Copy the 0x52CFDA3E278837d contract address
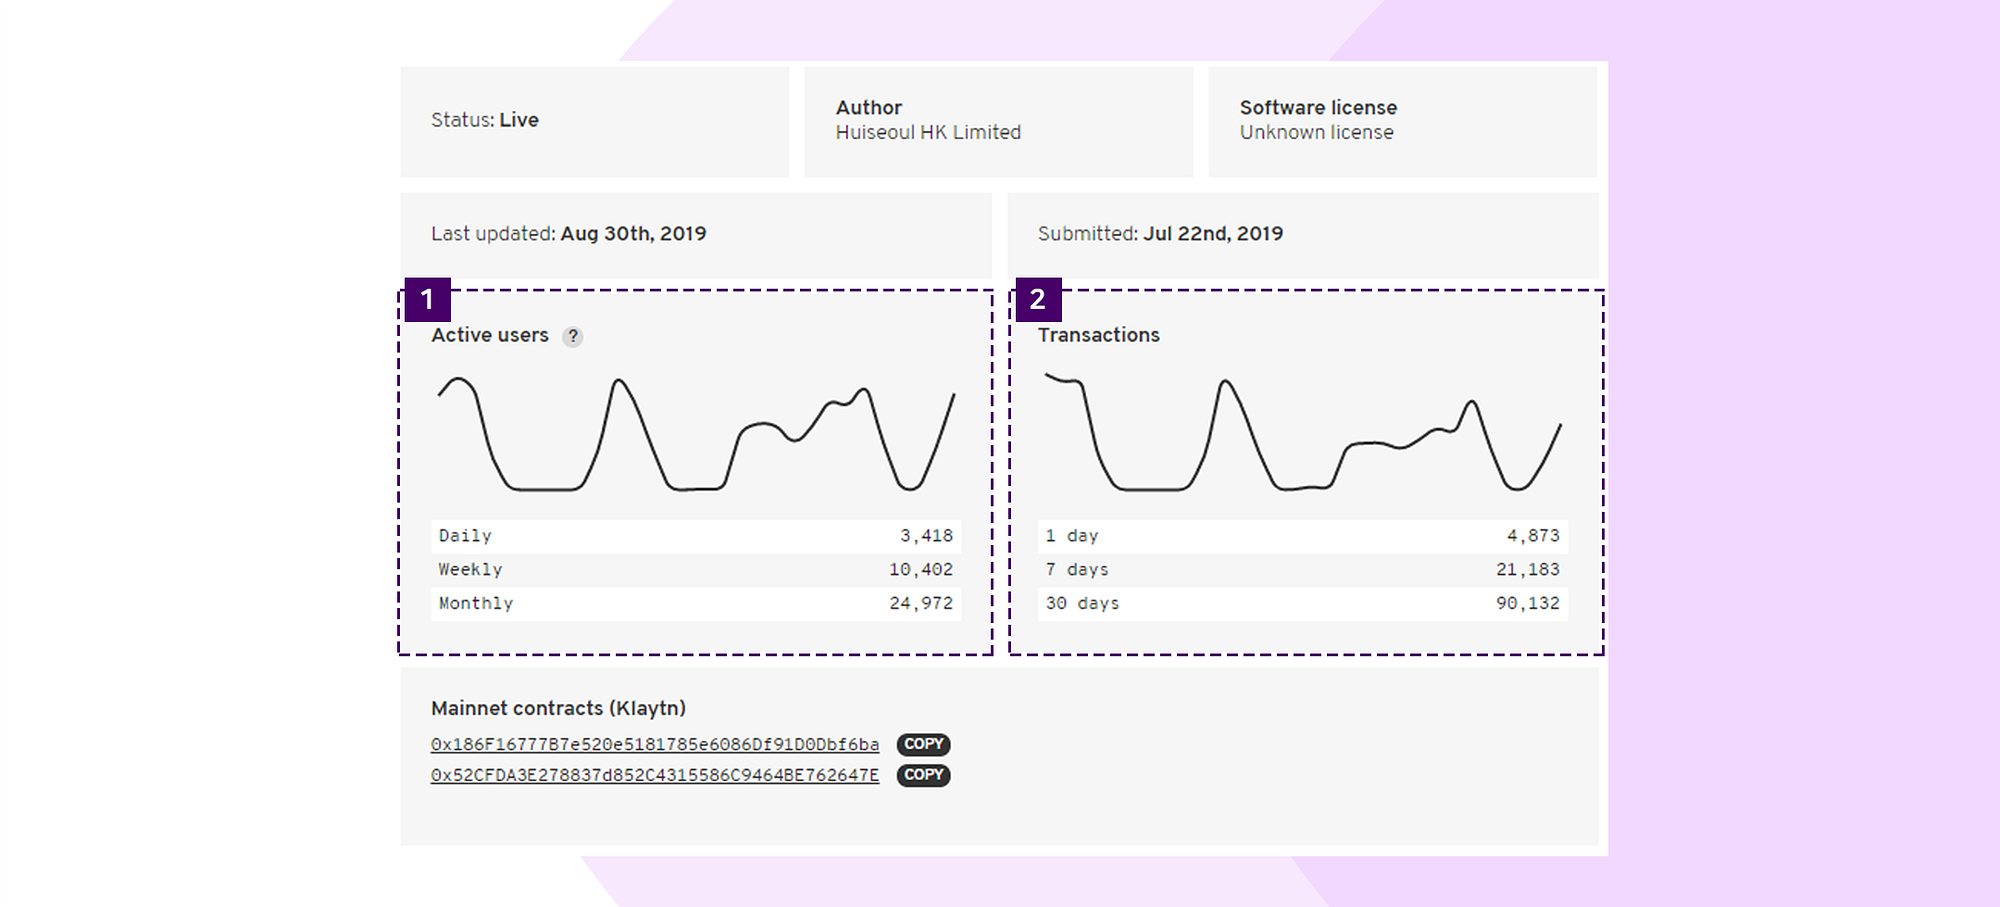Viewport: 2000px width, 907px height. pyautogui.click(x=923, y=775)
